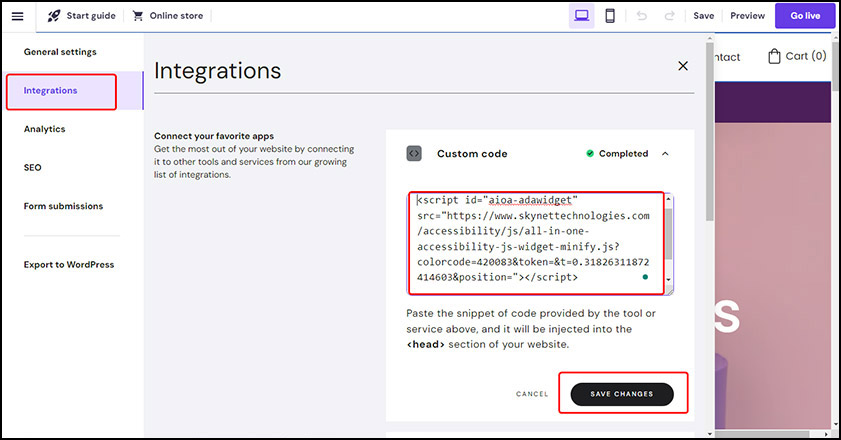Click Export to WordPress
The image size is (841, 440).
point(69,265)
